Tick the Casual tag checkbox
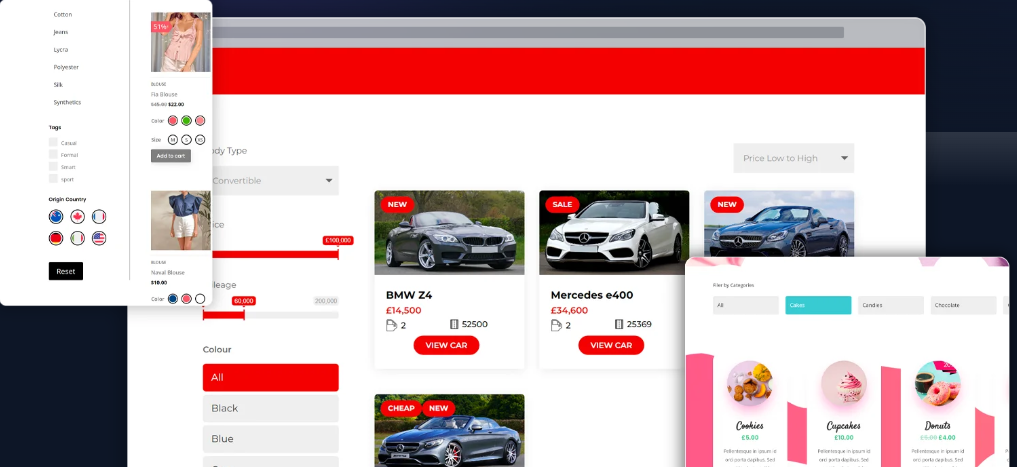The height and width of the screenshot is (467, 1017). tap(53, 142)
